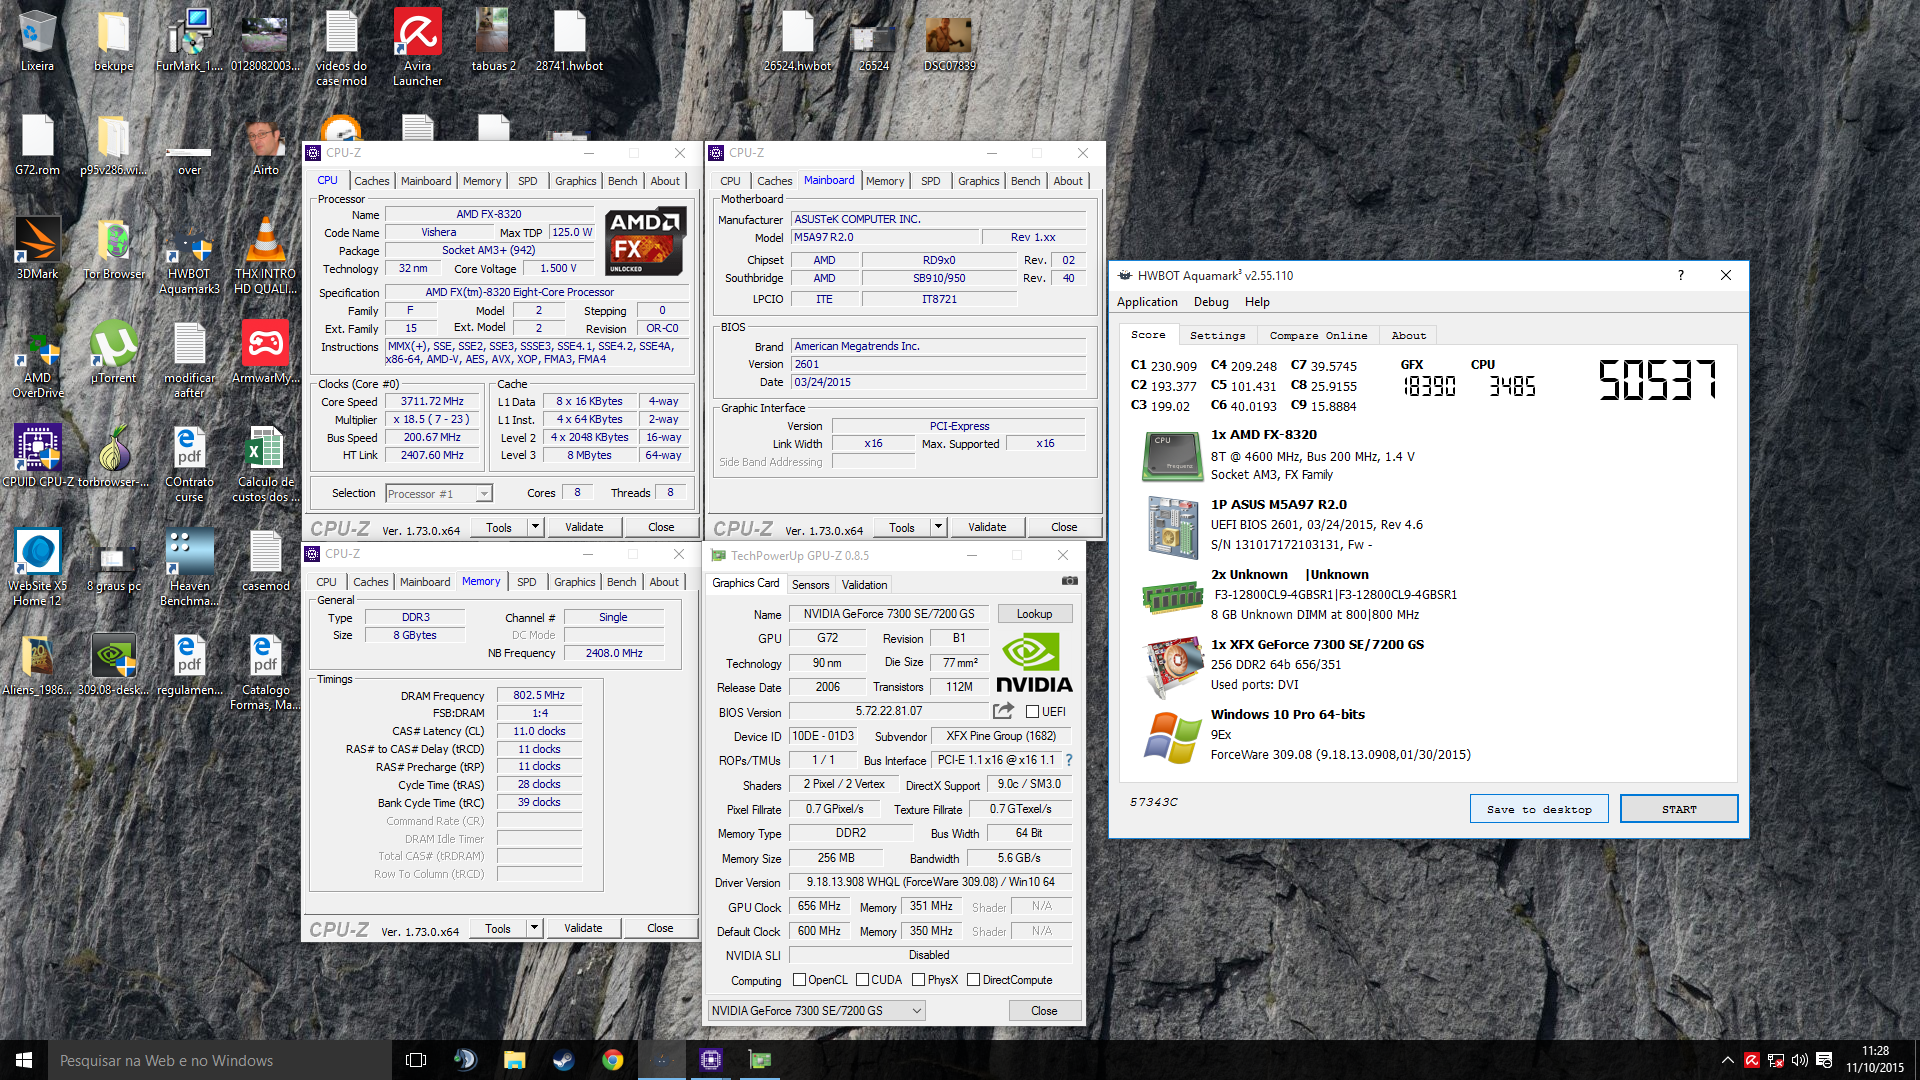Toggle UEFI checkbox in GPU-Z

1033,712
